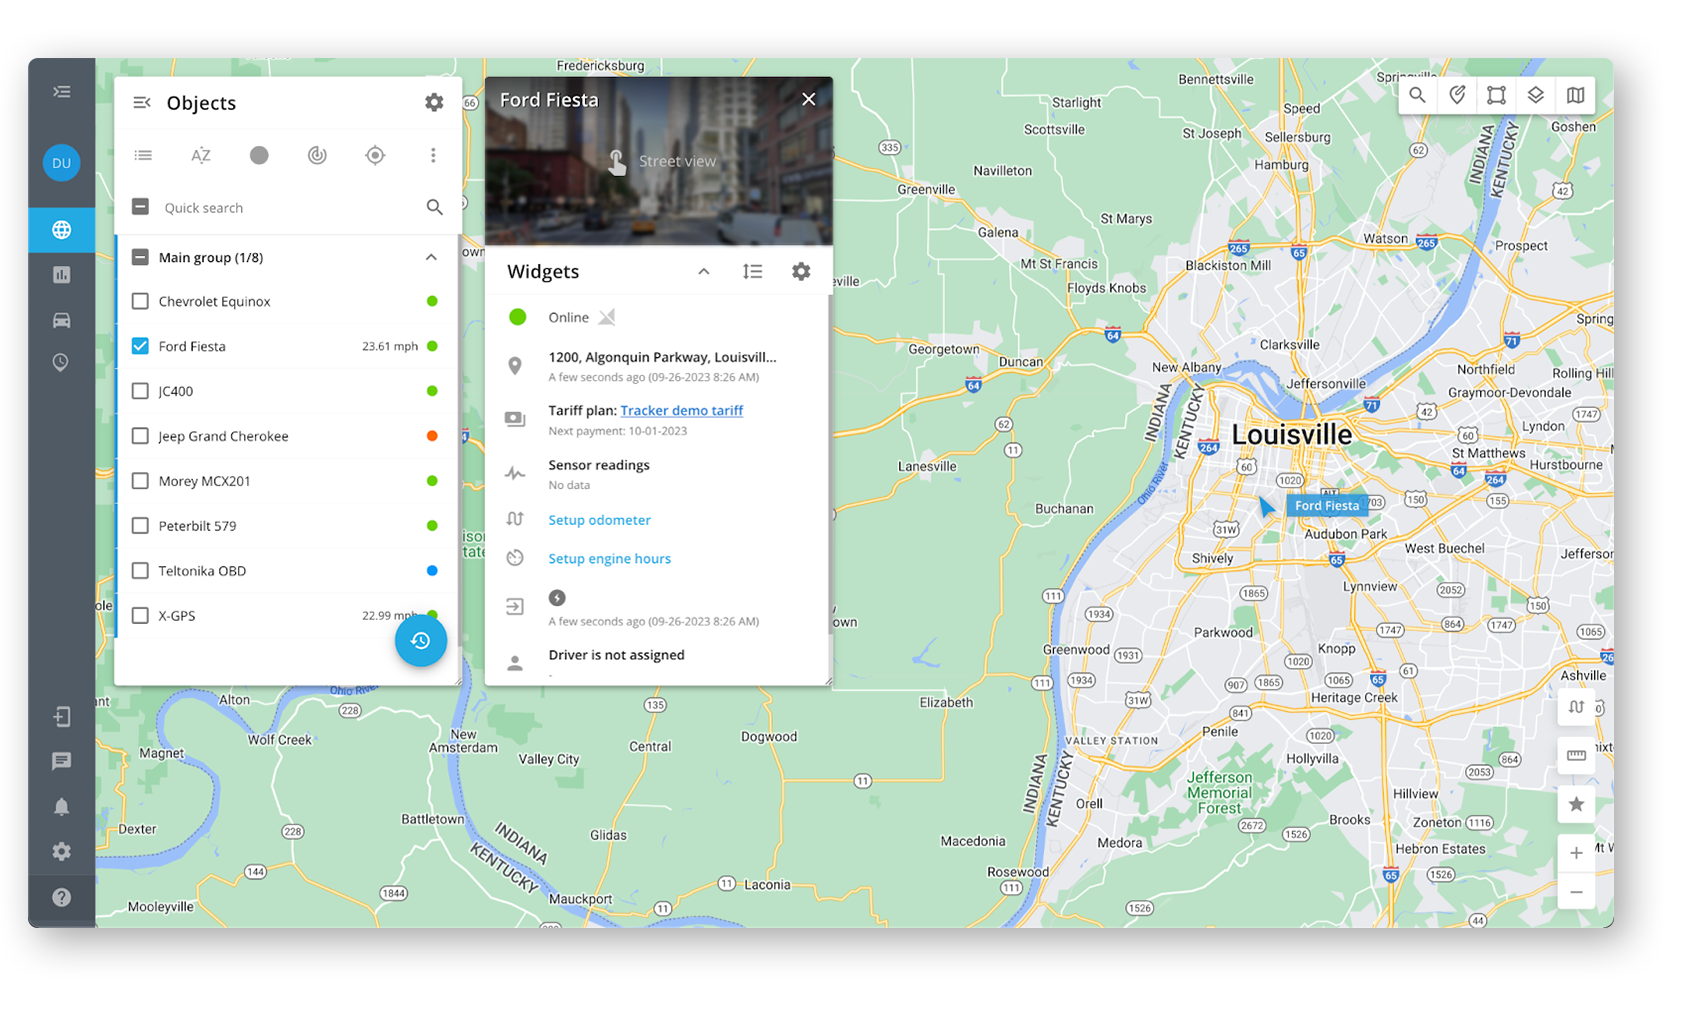Check the Peterbilt 579 checkbox
Screen dimensions: 1700x1020
tap(141, 526)
